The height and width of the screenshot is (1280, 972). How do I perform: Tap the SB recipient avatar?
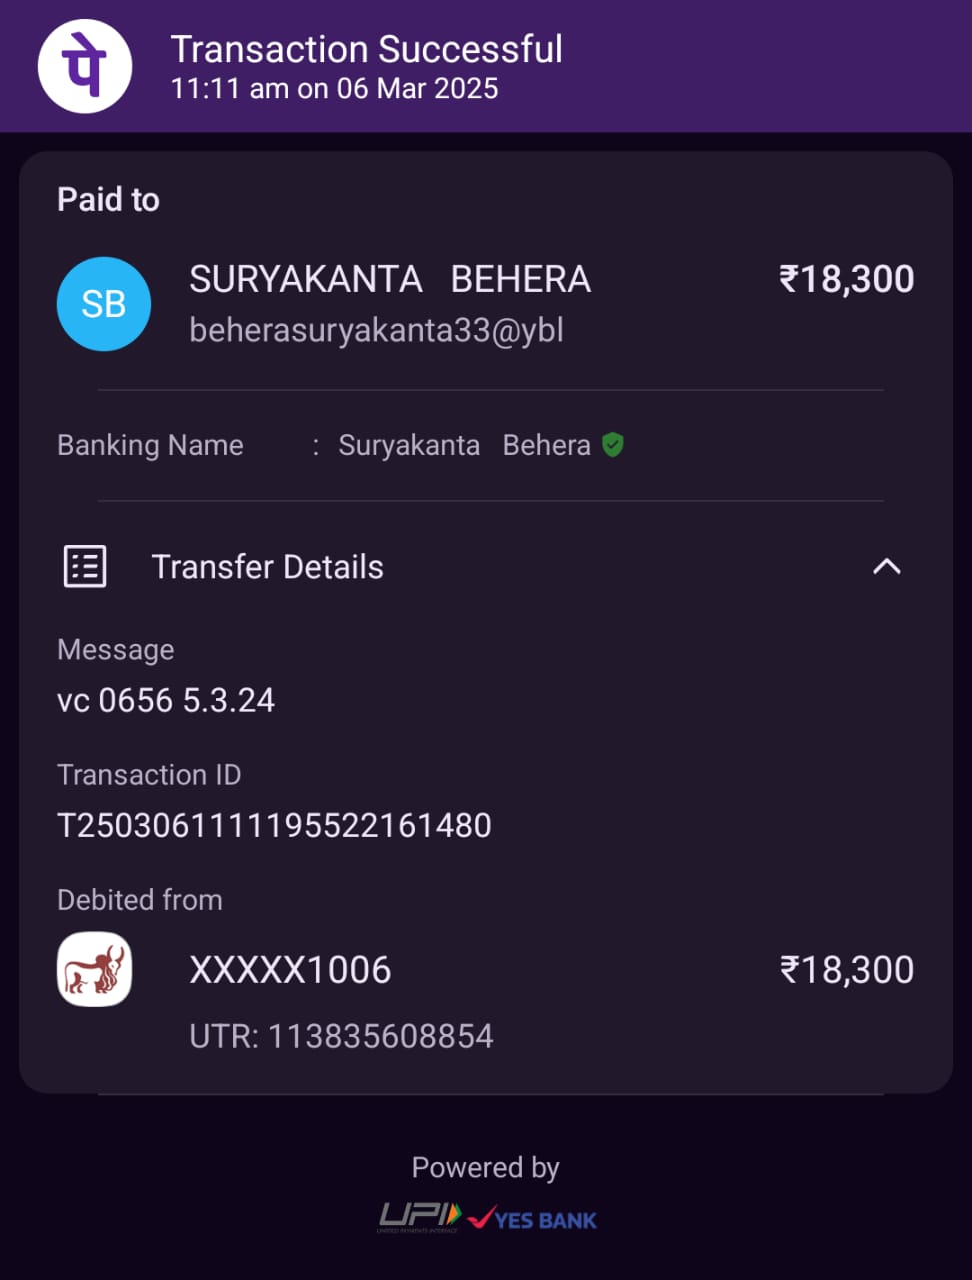104,304
